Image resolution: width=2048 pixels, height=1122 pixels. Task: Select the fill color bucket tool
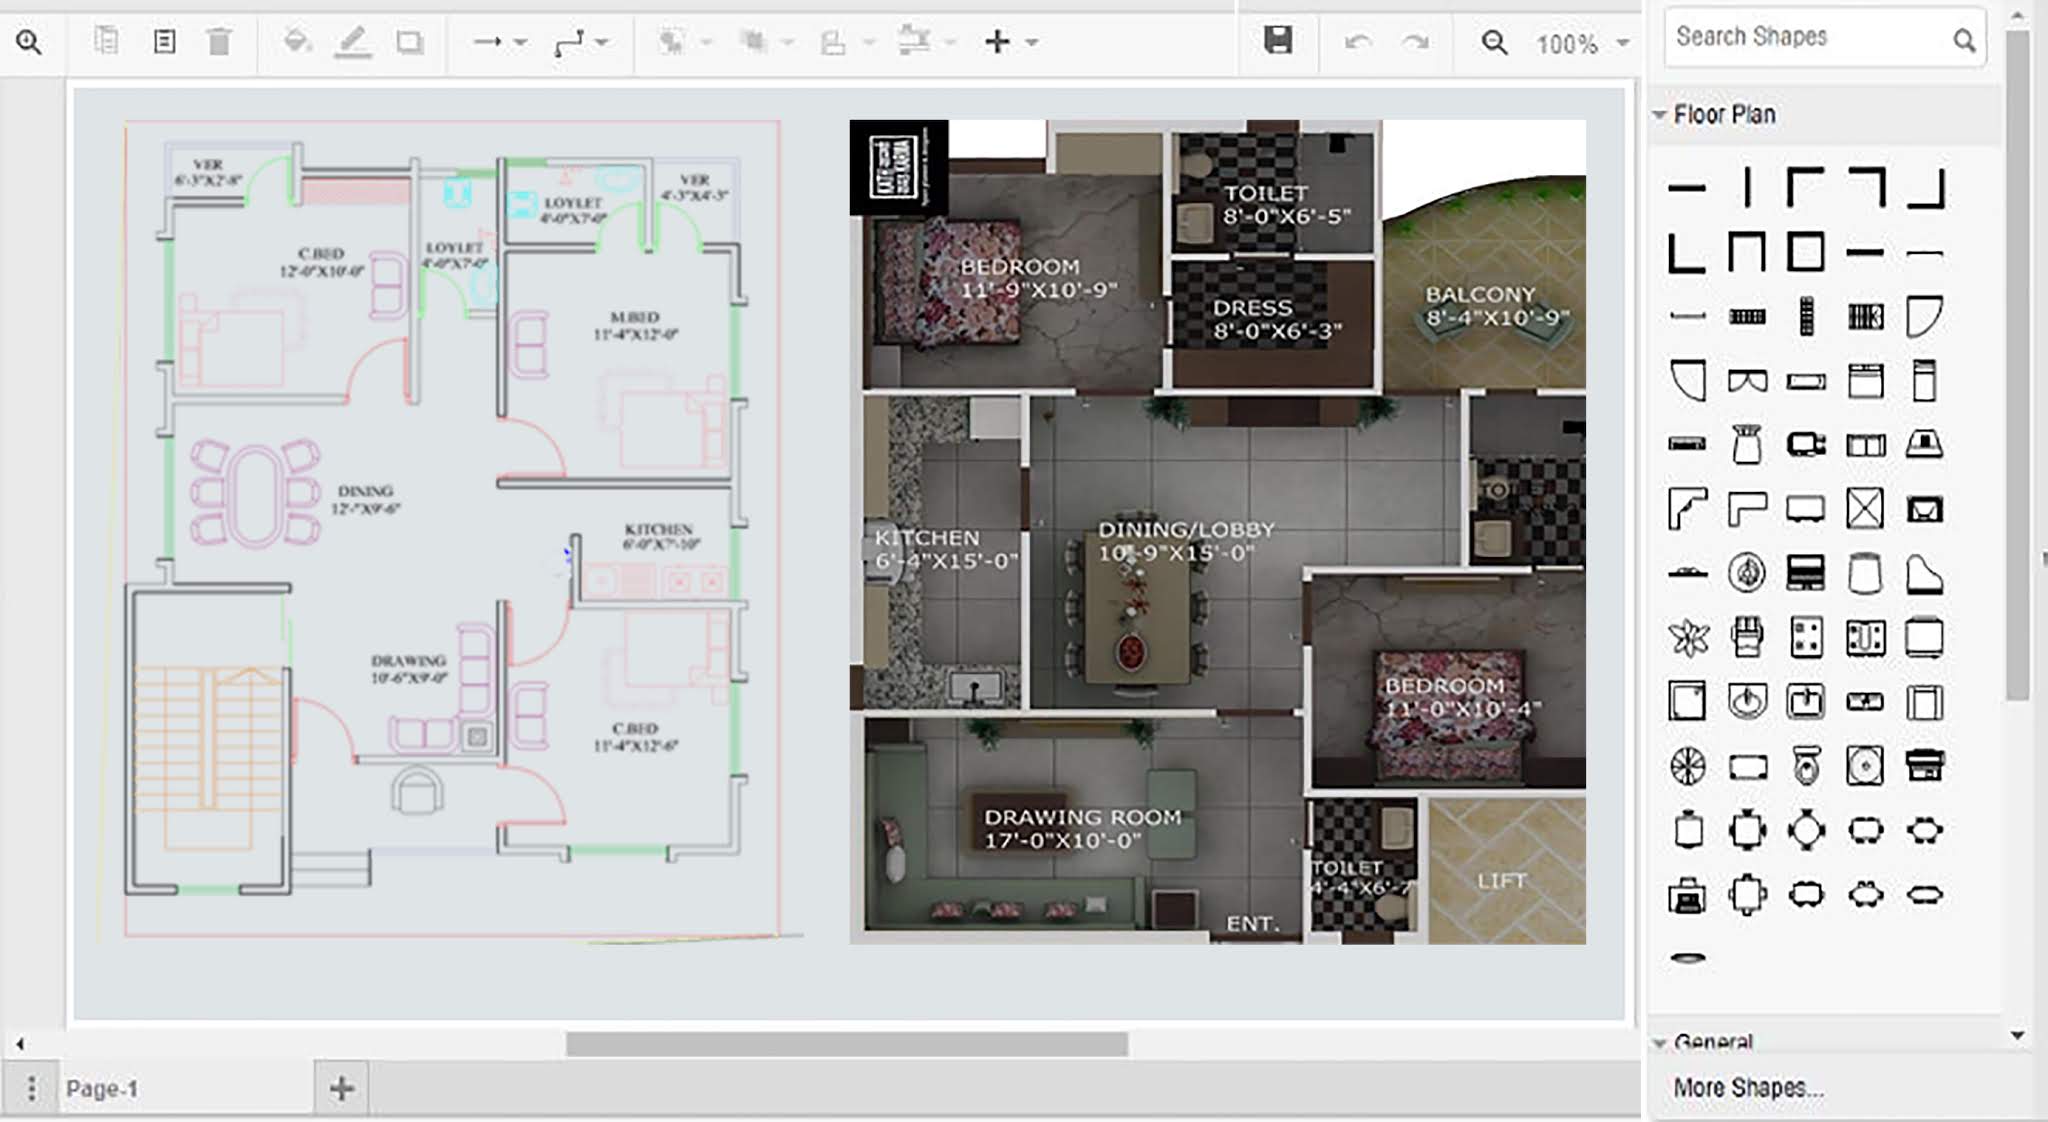point(296,42)
